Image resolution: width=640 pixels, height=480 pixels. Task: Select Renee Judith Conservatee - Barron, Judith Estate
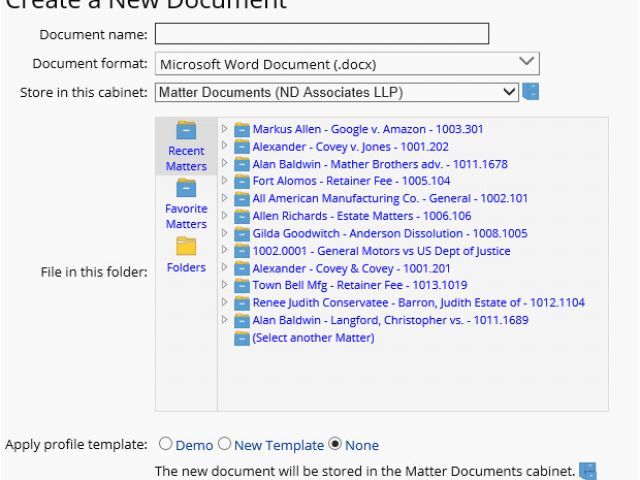pyautogui.click(x=419, y=302)
